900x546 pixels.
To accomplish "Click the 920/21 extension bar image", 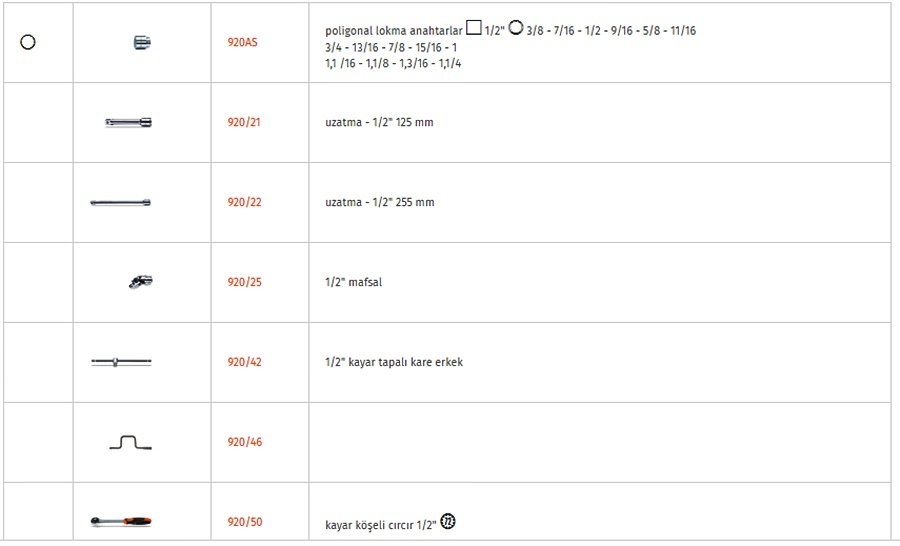I will (129, 122).
